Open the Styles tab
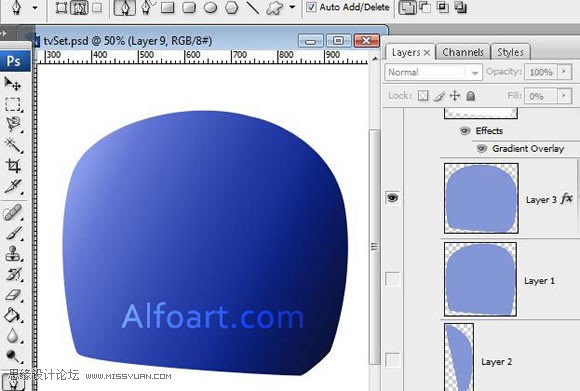This screenshot has height=391, width=580. [510, 53]
